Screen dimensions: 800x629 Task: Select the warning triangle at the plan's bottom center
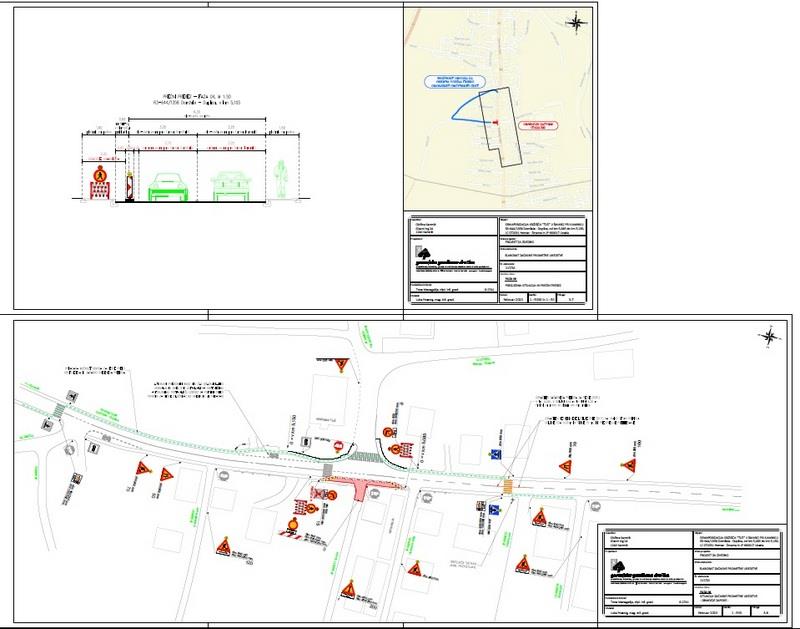pos(350,587)
